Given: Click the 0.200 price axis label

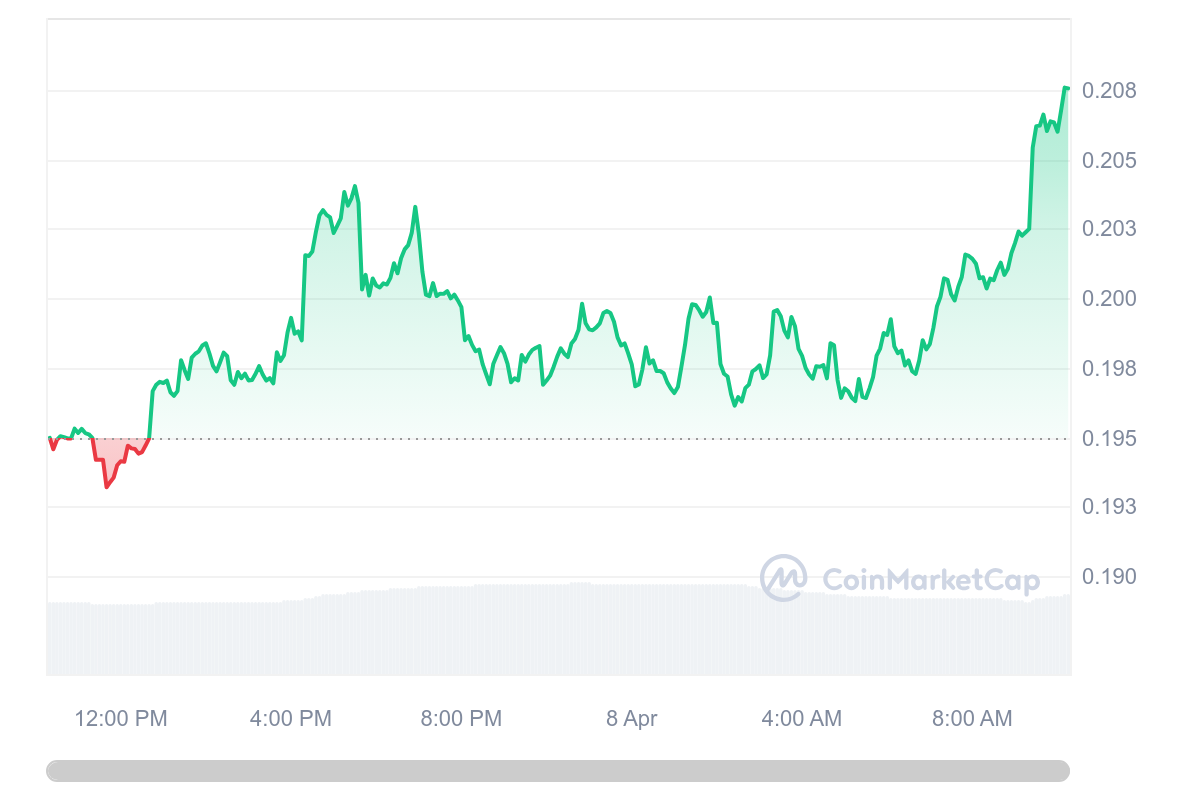Looking at the screenshot, I should click(x=1111, y=299).
